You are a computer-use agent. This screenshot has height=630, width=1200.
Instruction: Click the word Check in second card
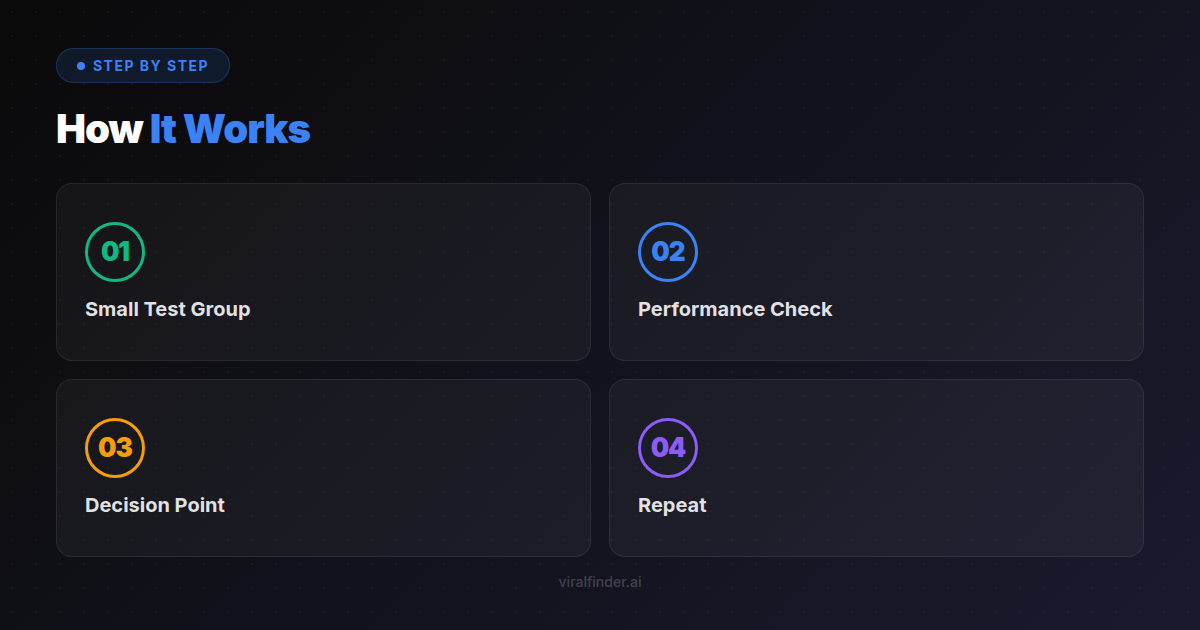(x=801, y=309)
